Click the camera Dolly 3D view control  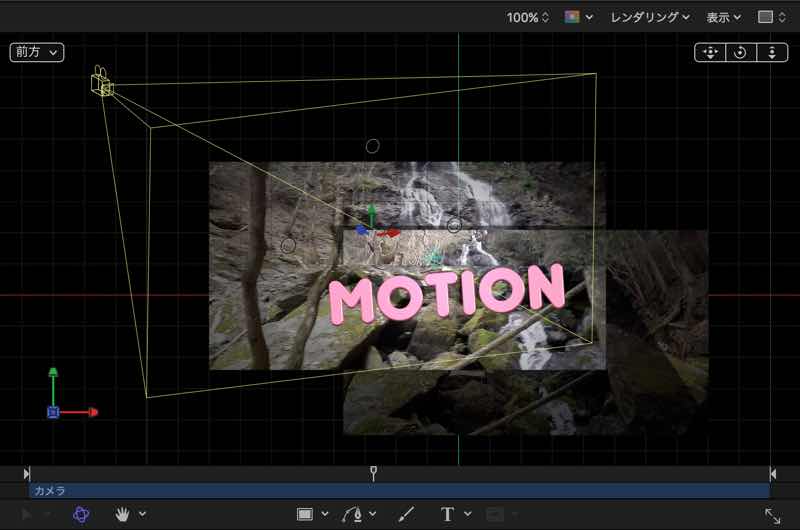771,53
